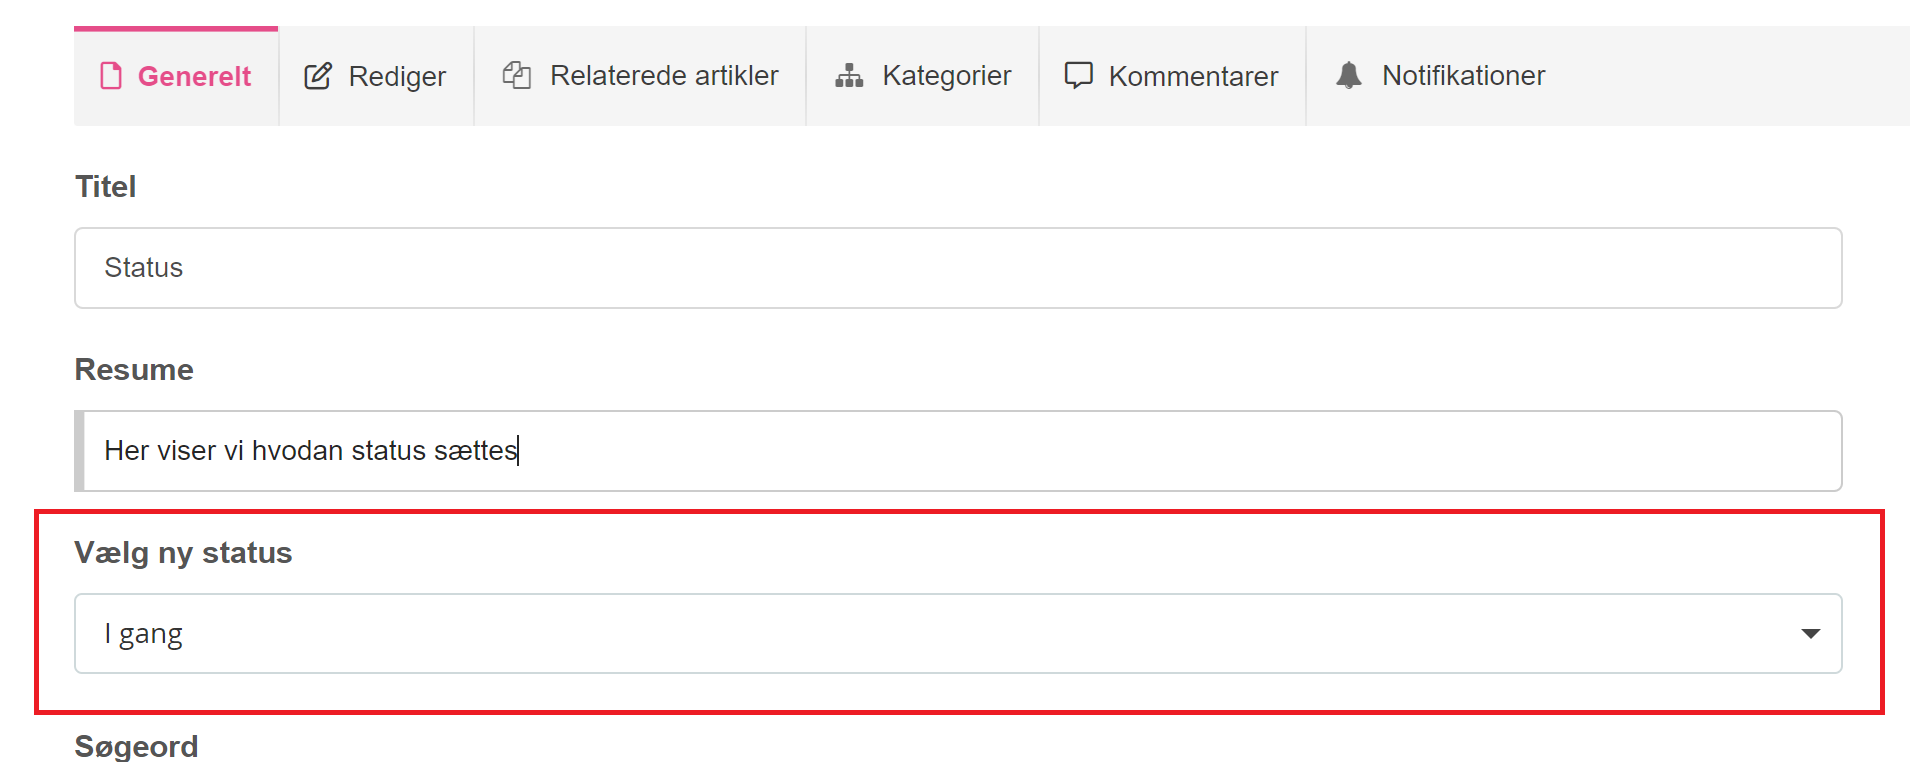Click into the Resume text field
The height and width of the screenshot is (762, 1910).
coord(957,451)
